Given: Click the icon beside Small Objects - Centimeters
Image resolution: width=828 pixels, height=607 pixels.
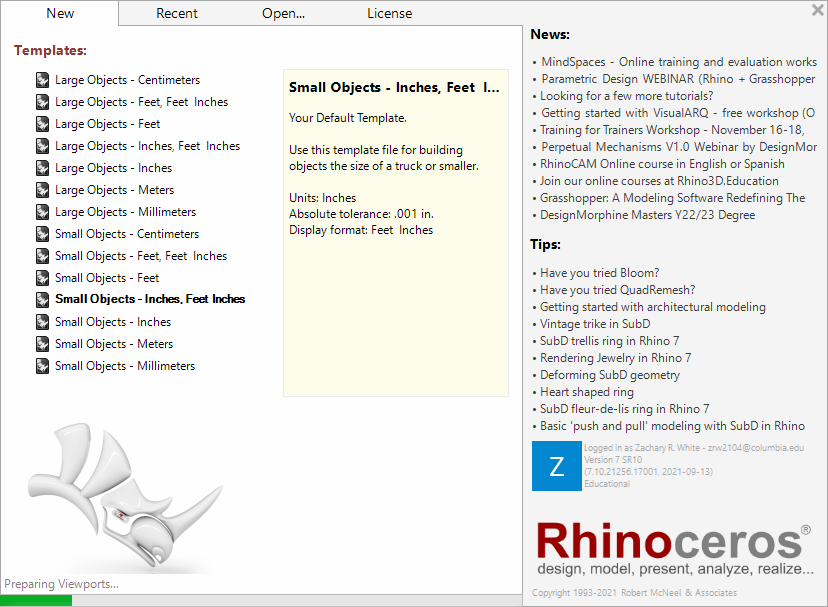Looking at the screenshot, I should (42, 234).
